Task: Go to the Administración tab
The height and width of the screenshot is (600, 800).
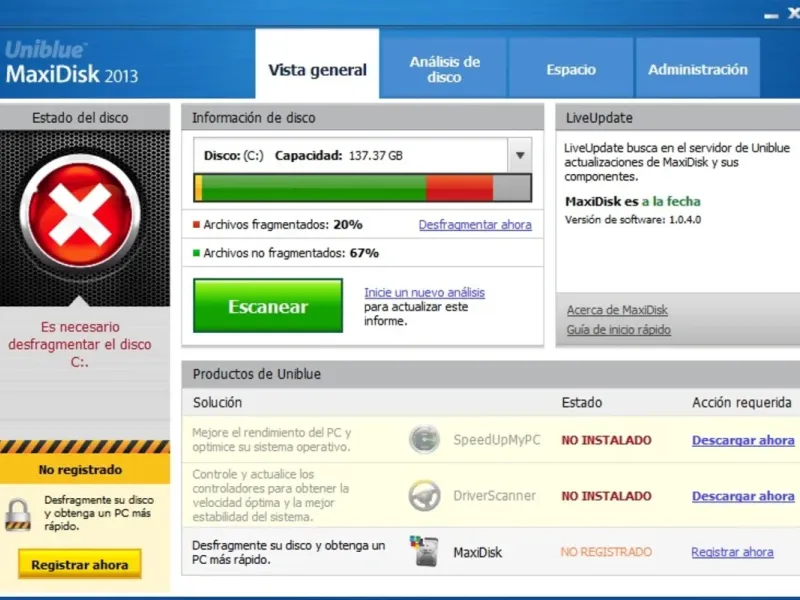Action: [697, 68]
